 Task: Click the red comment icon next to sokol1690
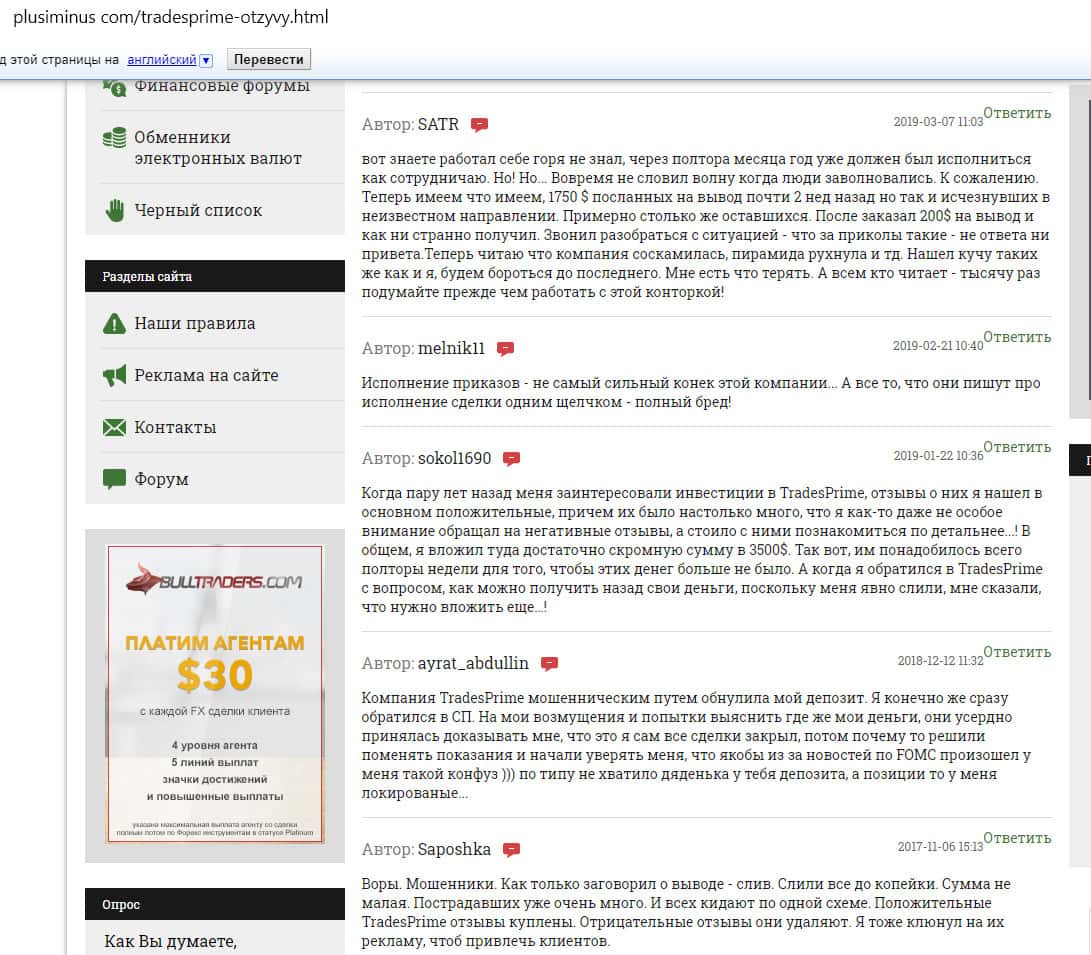click(511, 459)
